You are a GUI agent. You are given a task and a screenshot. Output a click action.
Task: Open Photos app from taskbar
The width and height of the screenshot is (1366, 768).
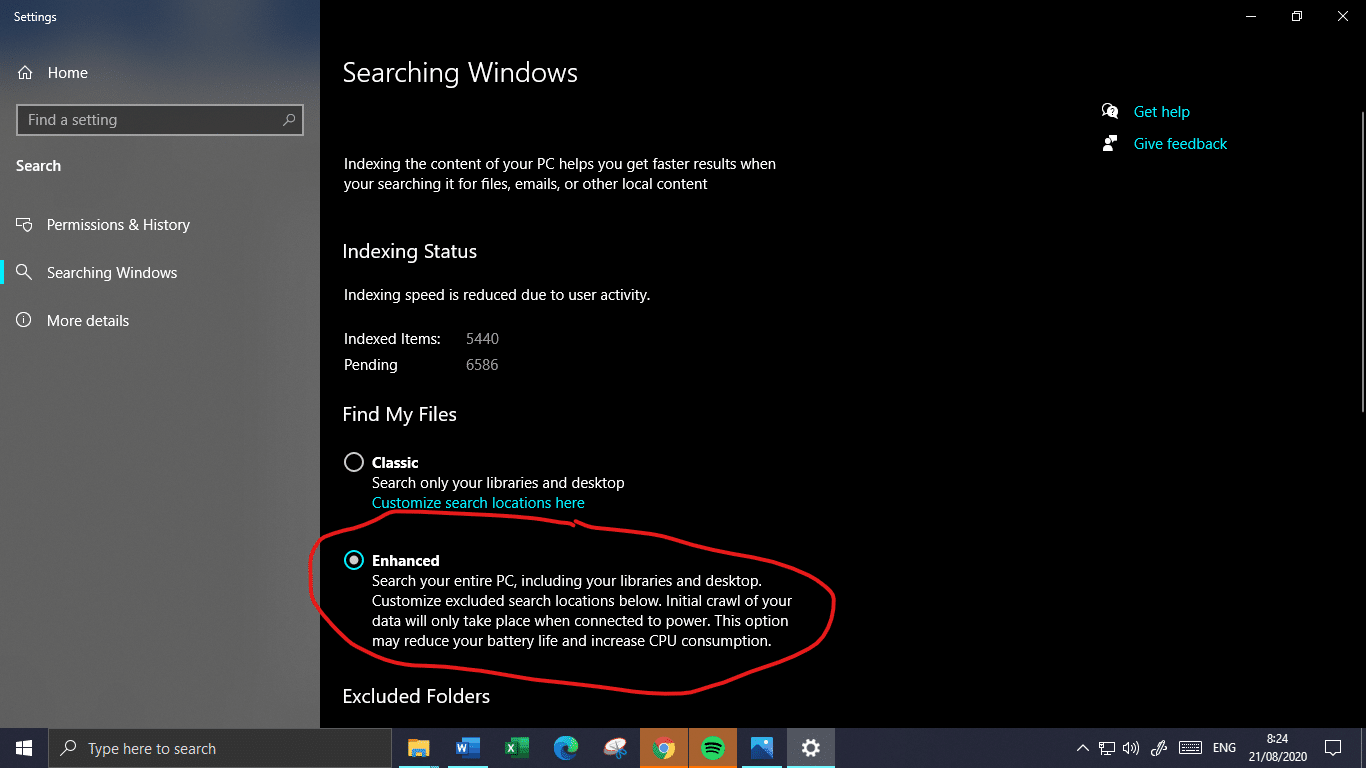(762, 748)
